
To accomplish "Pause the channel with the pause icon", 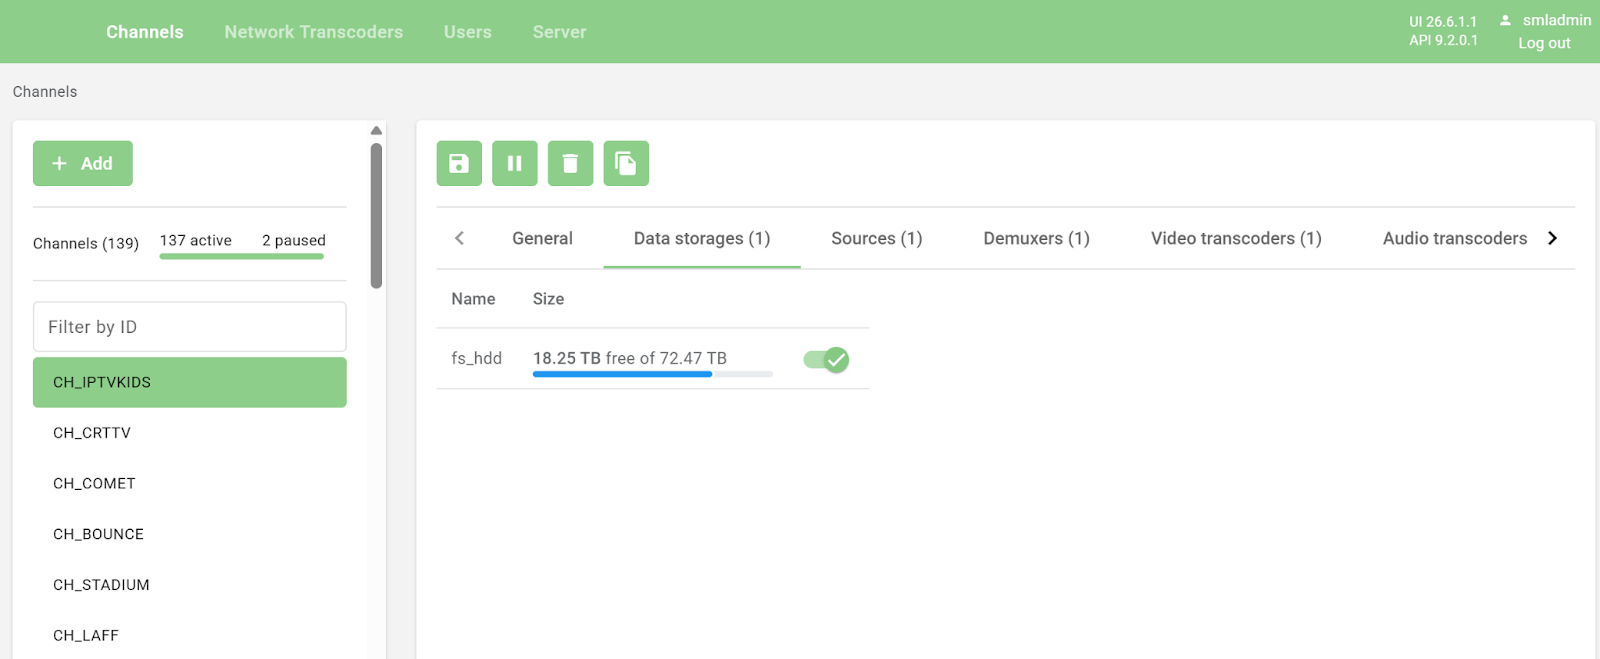I will pos(515,163).
